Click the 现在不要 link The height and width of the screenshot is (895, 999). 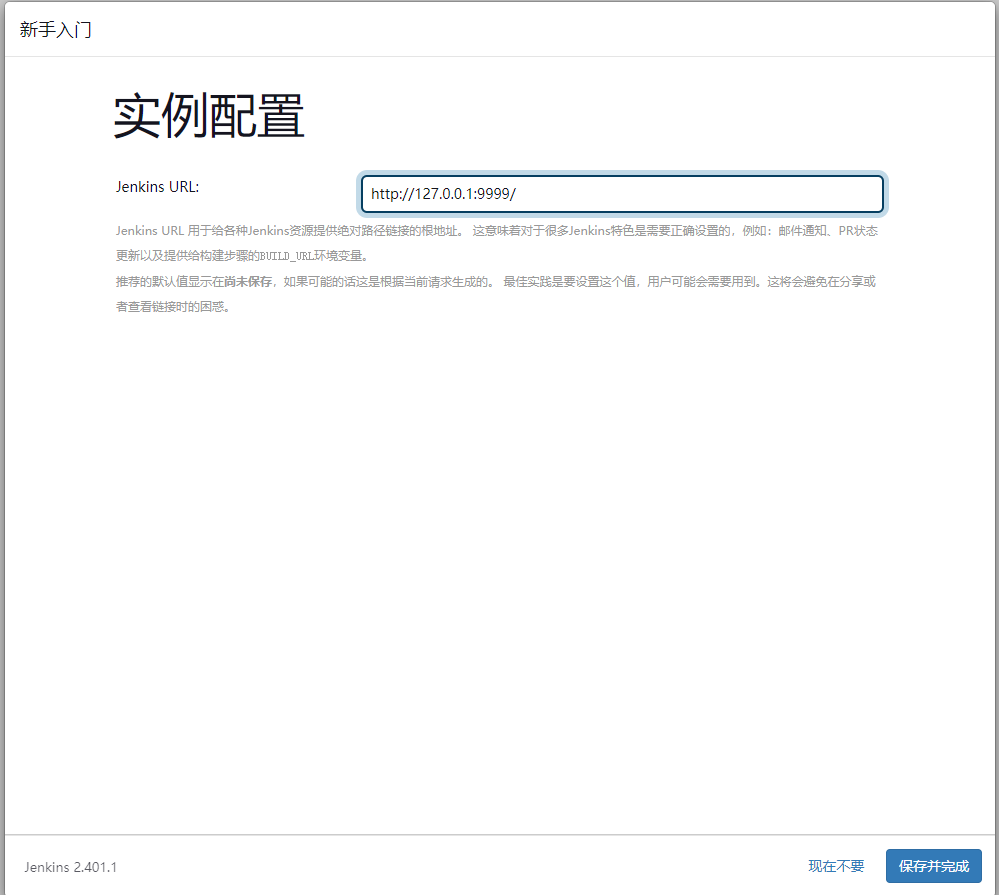(836, 866)
